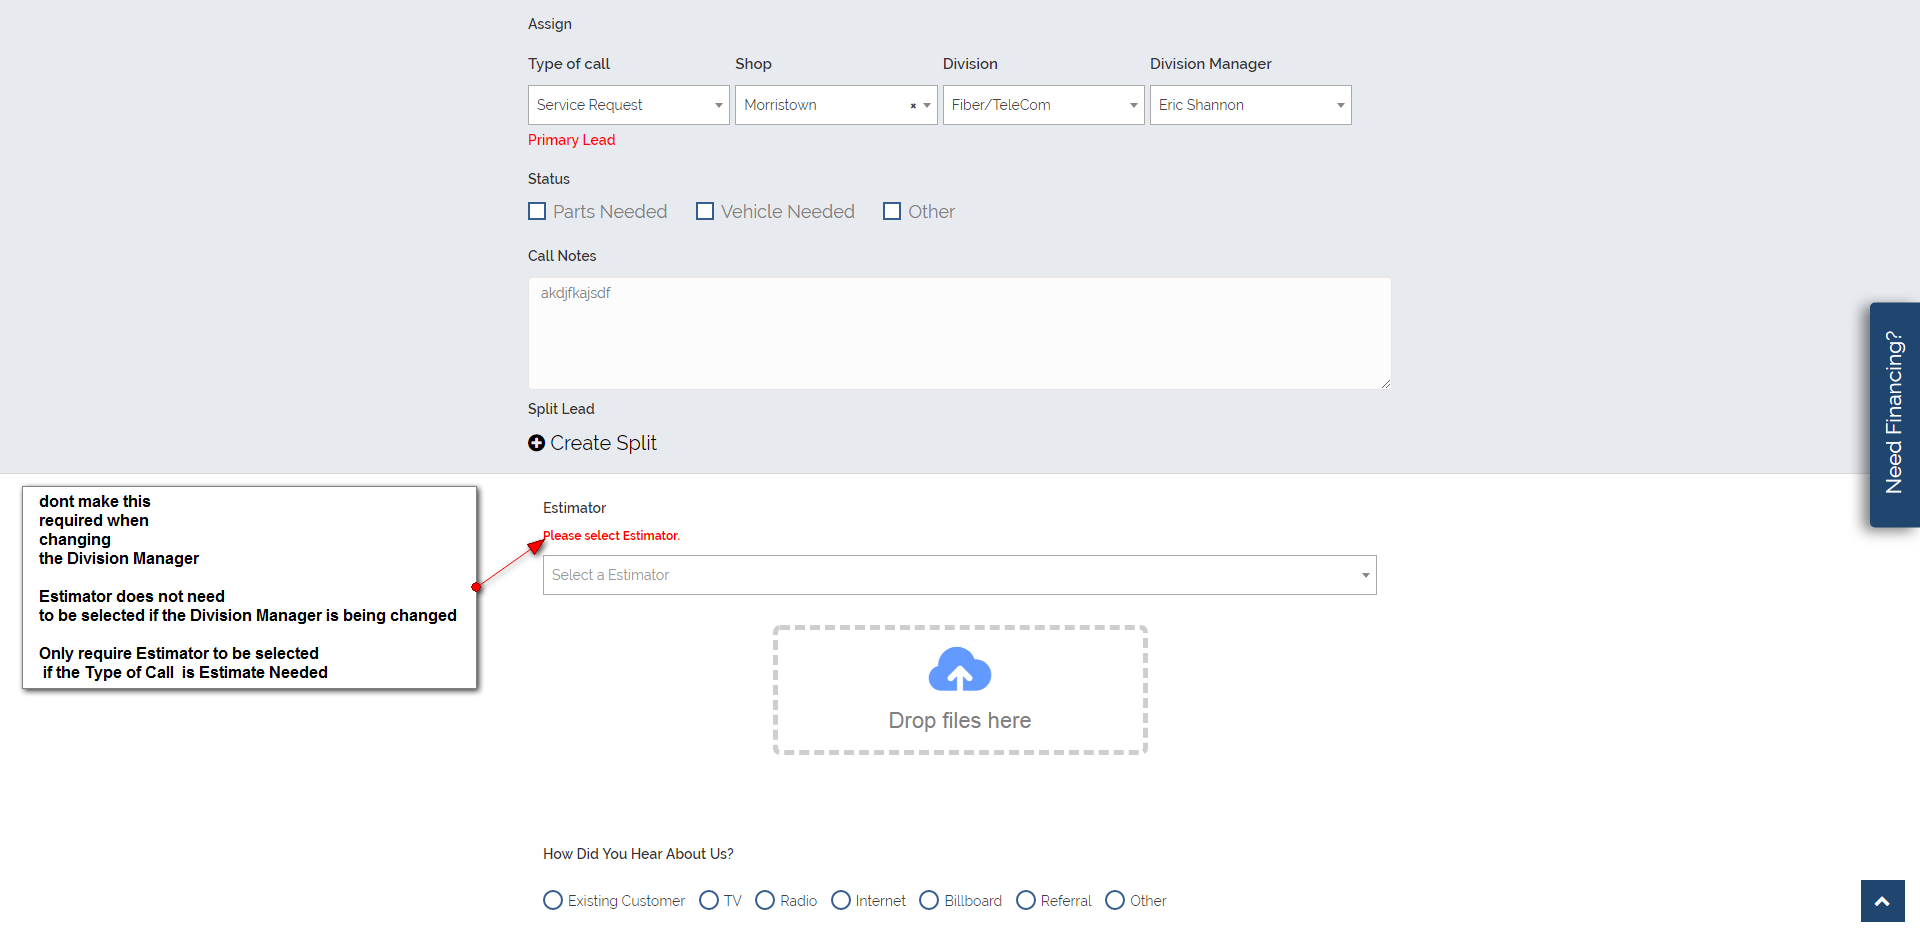Screen dimensions: 1920x937
Task: Pick the Billboard radio option
Action: coord(929,901)
